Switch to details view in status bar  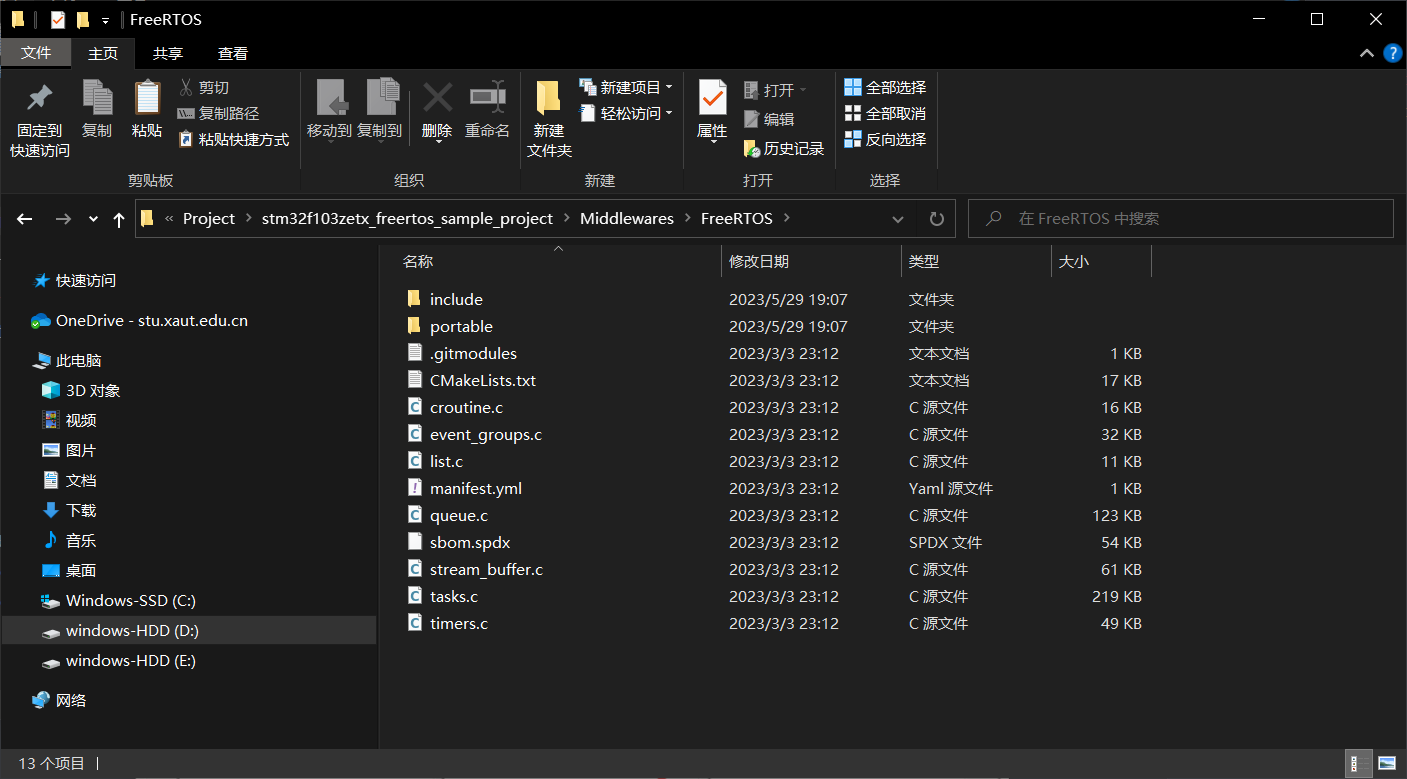point(1358,764)
